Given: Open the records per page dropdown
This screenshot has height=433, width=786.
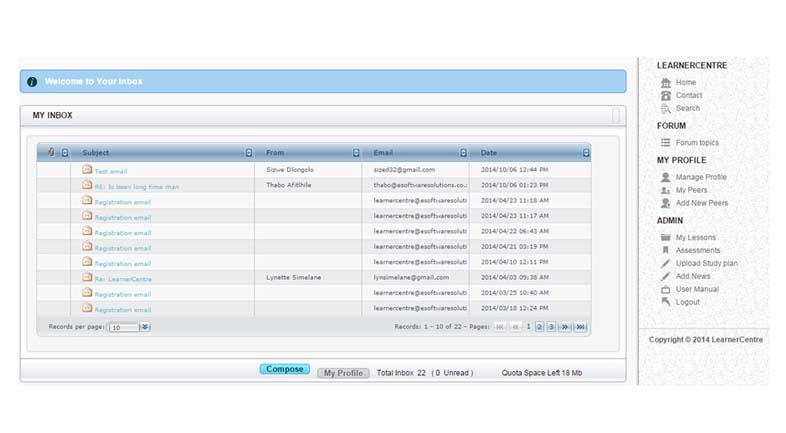Looking at the screenshot, I should click(145, 327).
